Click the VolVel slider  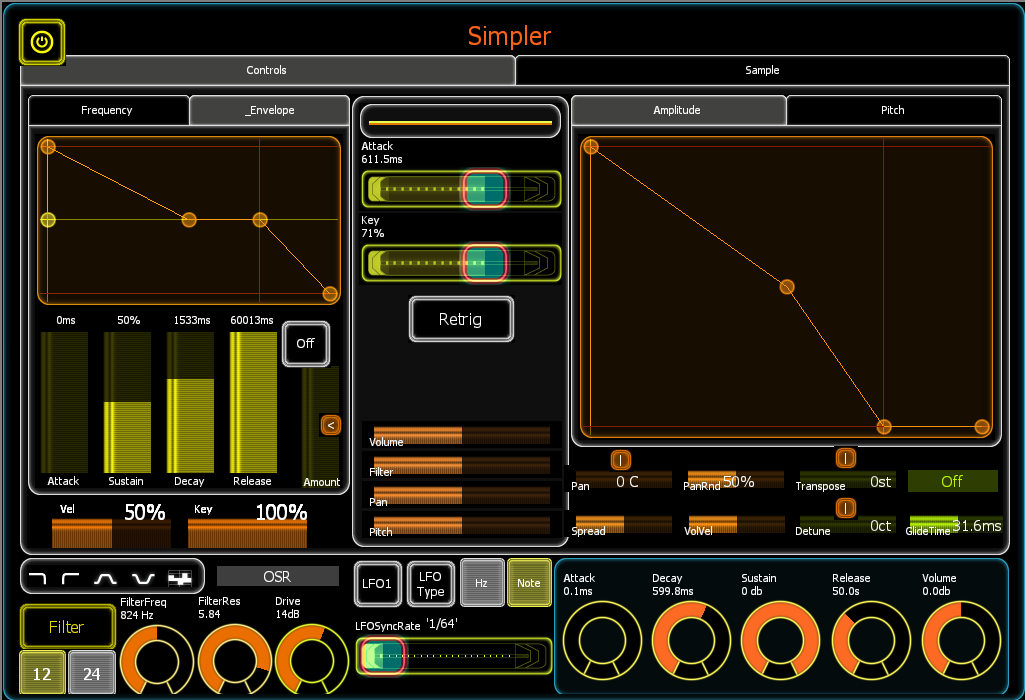click(735, 524)
